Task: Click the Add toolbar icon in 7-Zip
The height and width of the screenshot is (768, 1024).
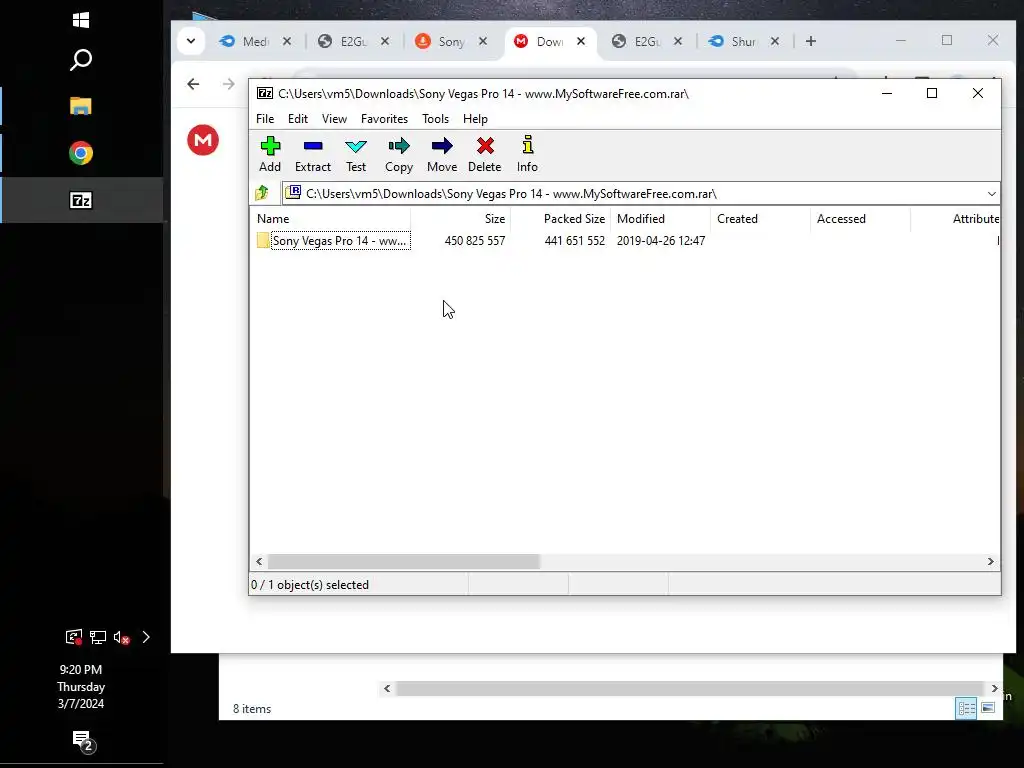Action: (270, 154)
